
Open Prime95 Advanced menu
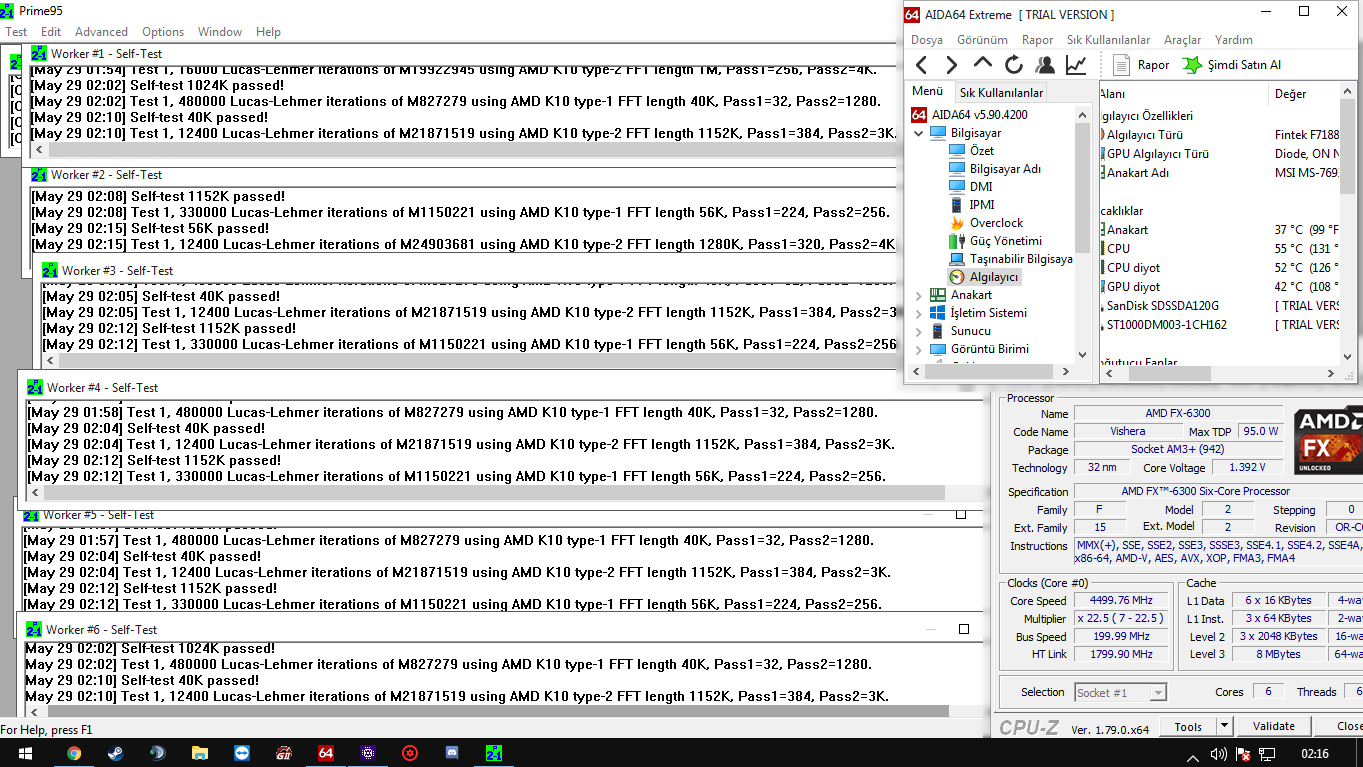click(101, 32)
